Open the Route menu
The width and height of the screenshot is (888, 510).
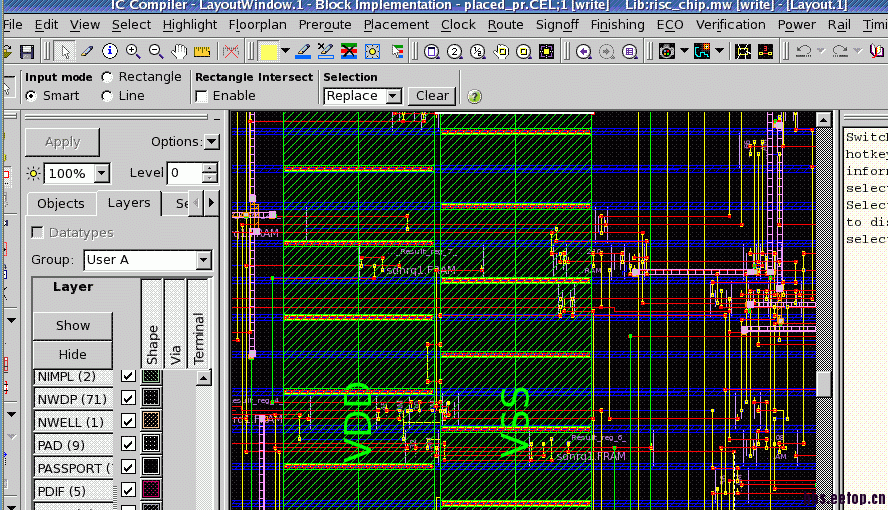(x=505, y=25)
